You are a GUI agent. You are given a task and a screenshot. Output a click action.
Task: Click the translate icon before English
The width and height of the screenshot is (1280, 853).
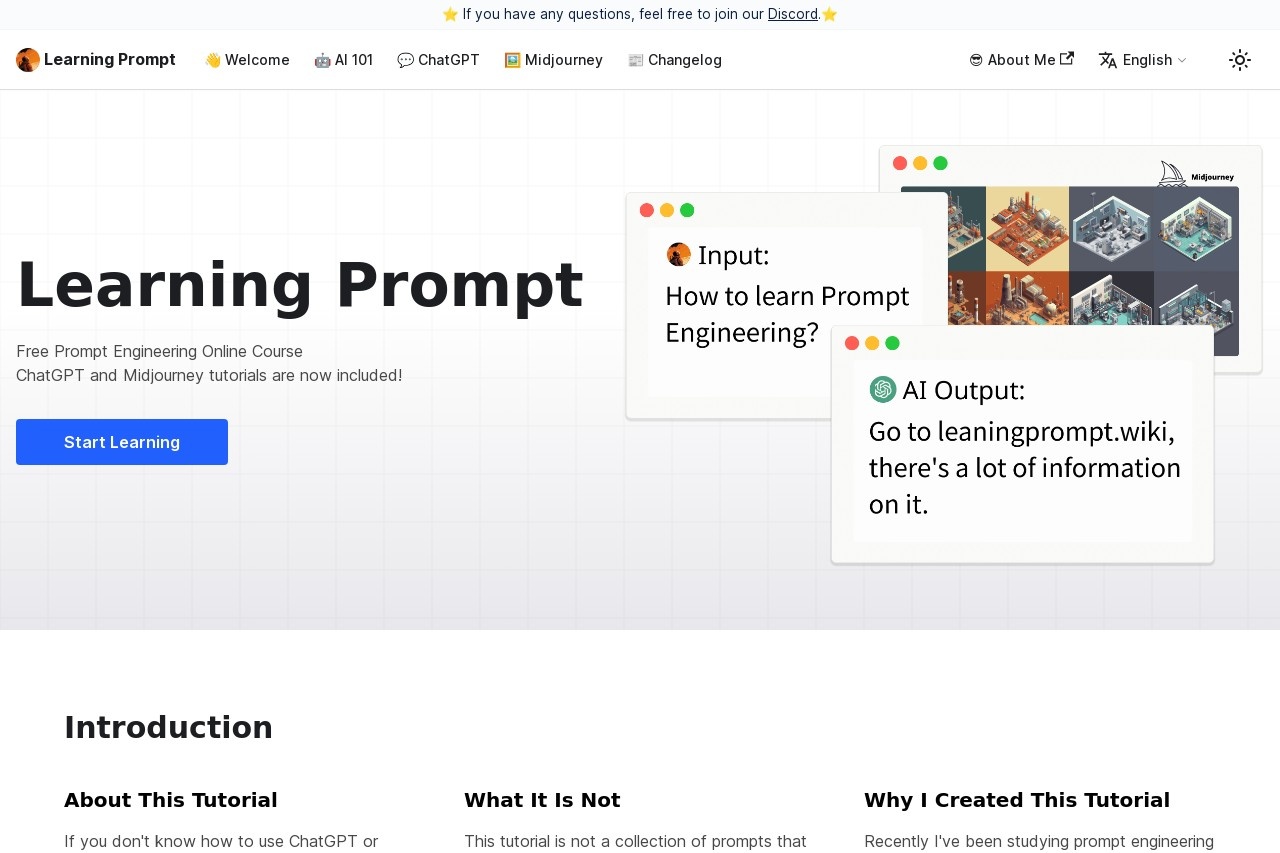point(1108,60)
